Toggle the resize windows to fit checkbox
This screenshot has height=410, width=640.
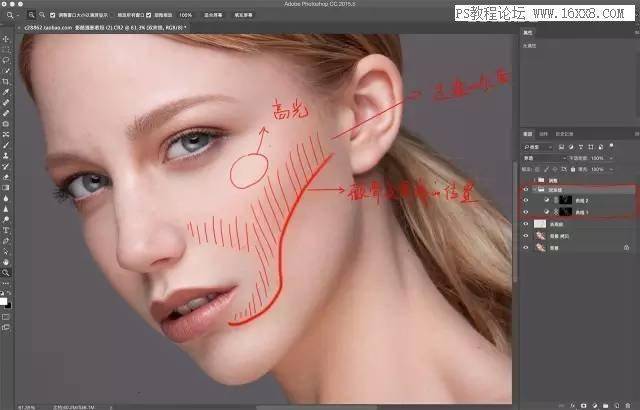click(x=53, y=15)
